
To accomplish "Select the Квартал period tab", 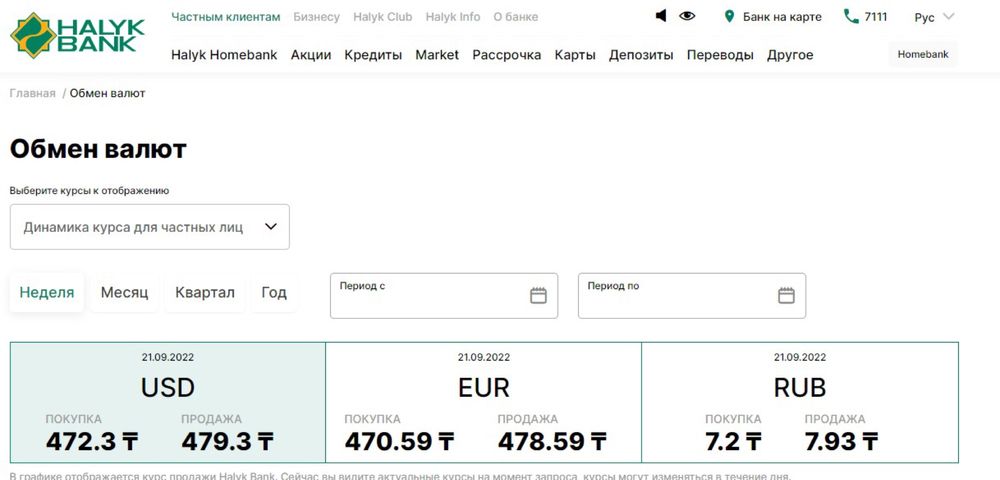I will point(205,293).
